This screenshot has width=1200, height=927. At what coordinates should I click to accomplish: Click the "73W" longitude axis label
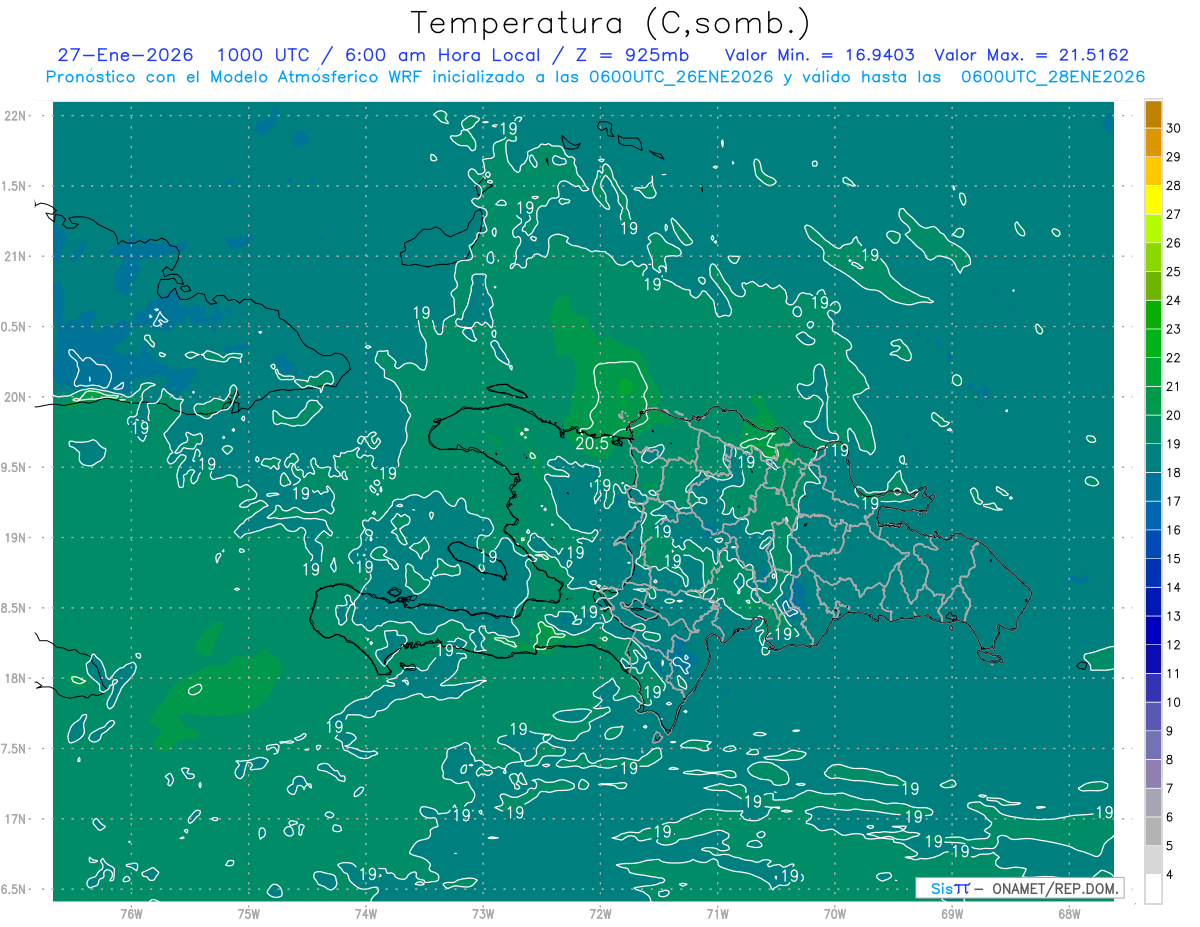point(483,913)
